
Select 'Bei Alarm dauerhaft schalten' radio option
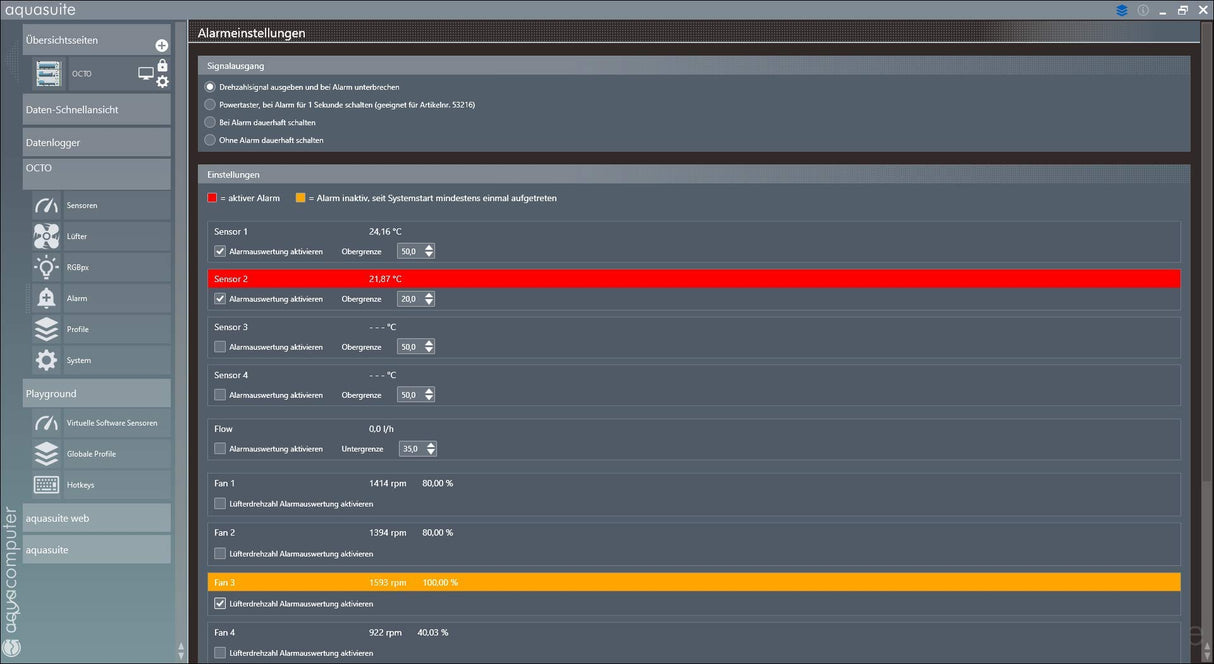click(x=210, y=122)
